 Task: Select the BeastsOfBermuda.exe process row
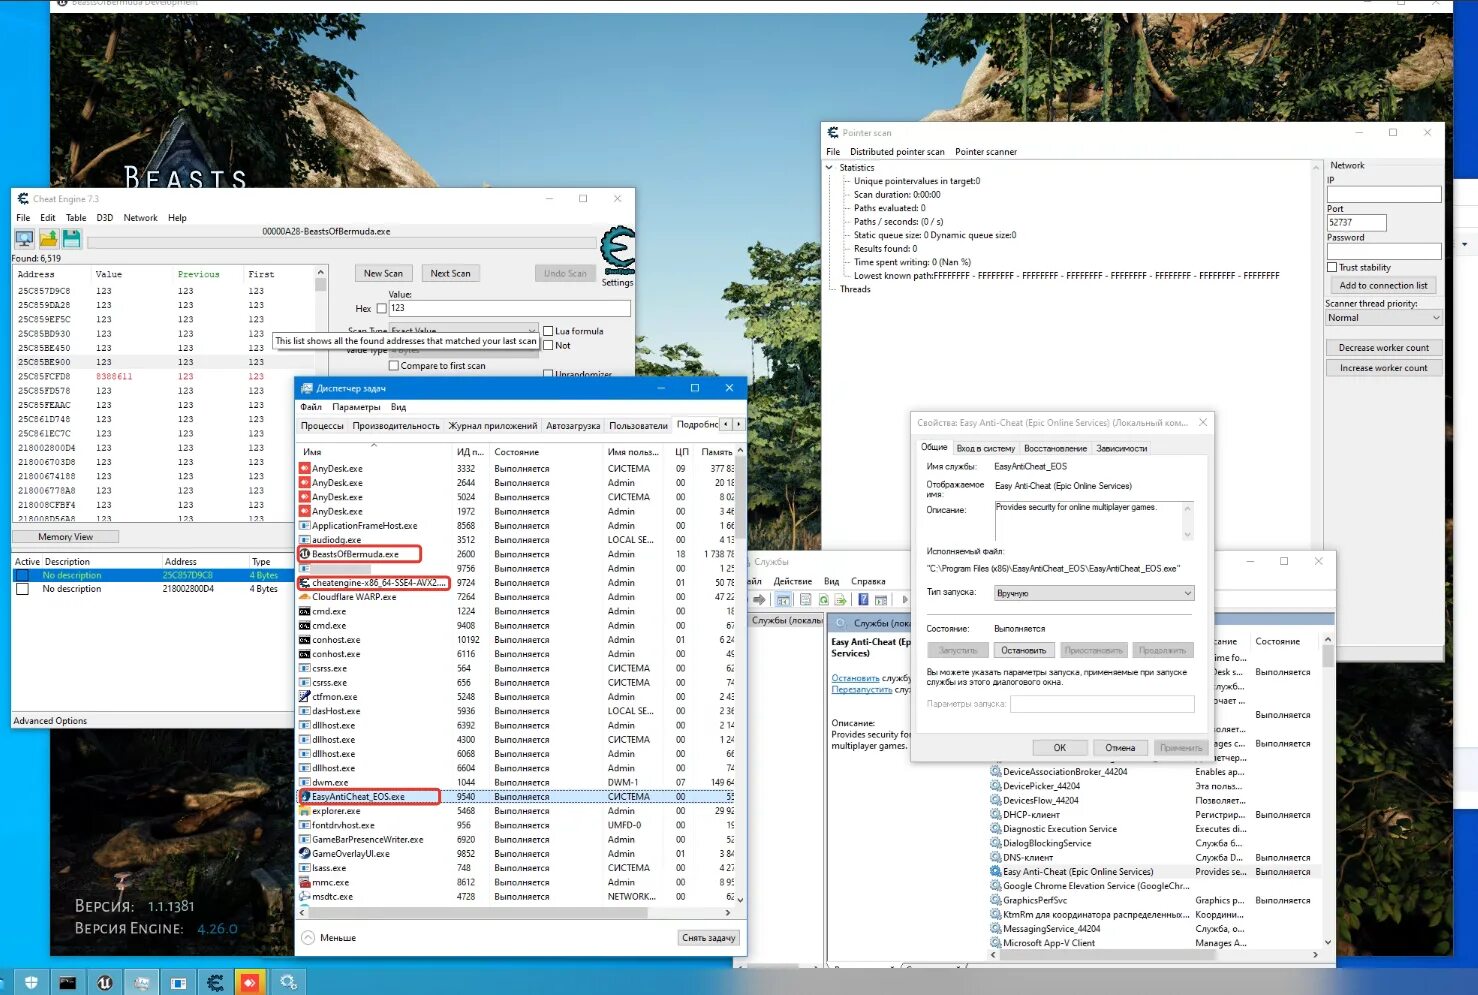516,554
